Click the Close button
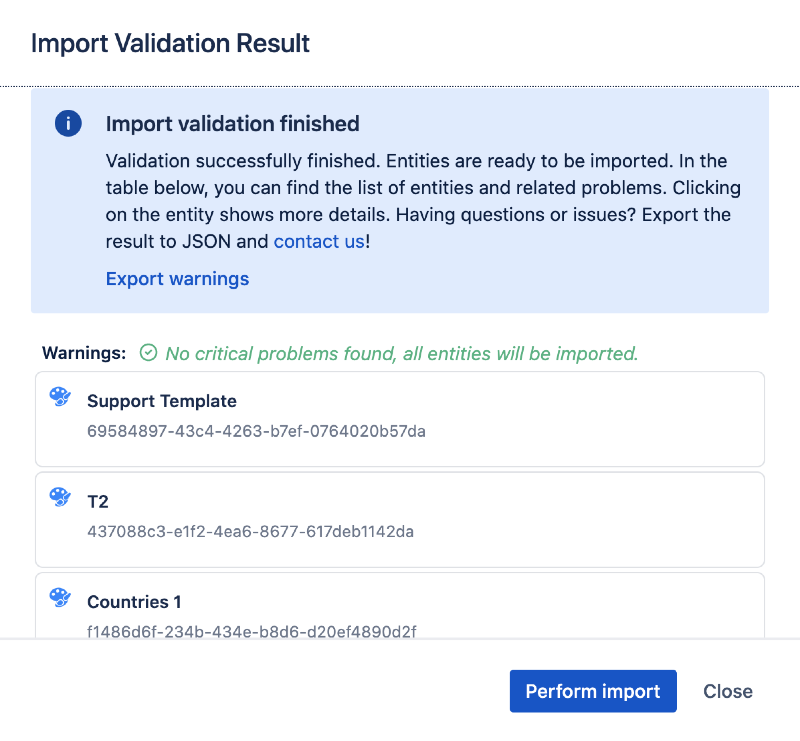The width and height of the screenshot is (800, 741). click(x=727, y=691)
